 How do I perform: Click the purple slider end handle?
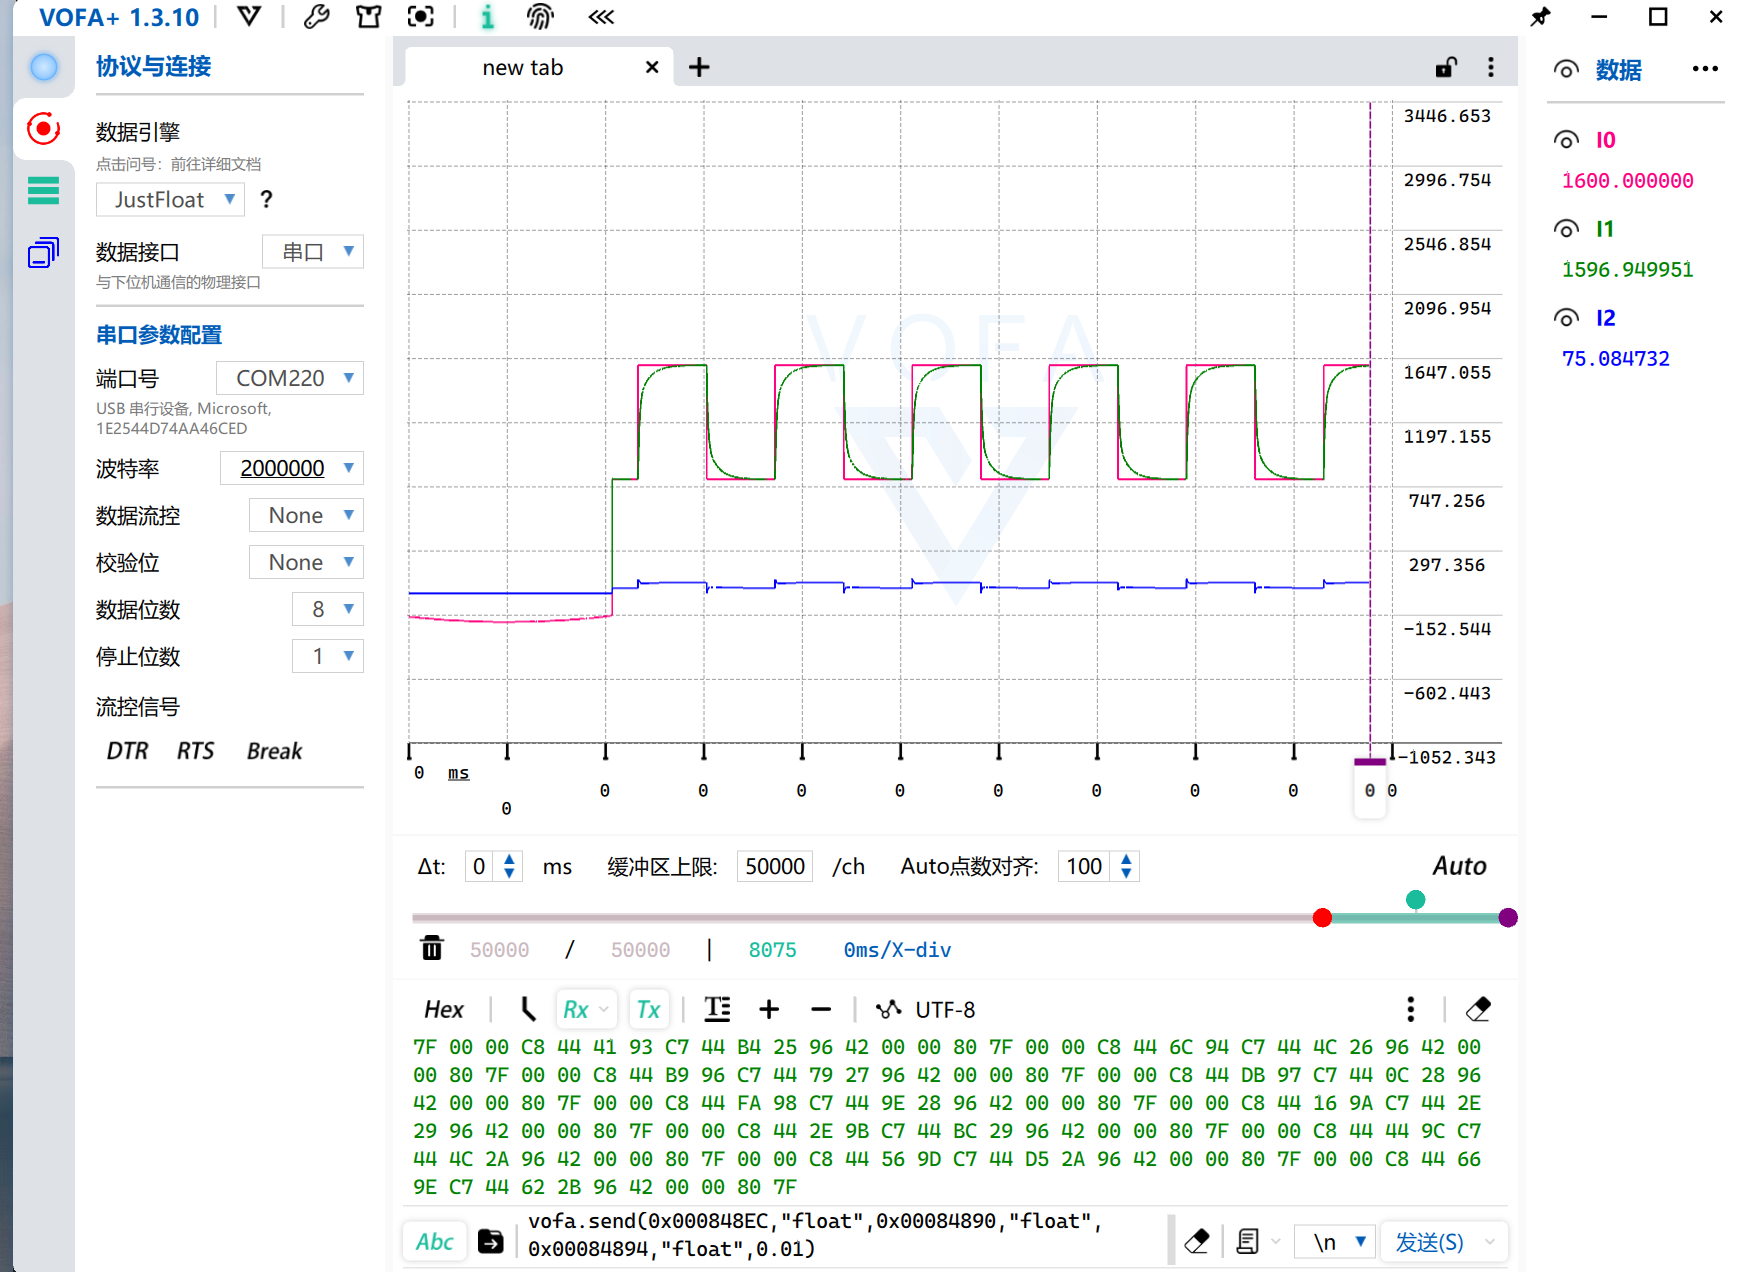point(1508,918)
